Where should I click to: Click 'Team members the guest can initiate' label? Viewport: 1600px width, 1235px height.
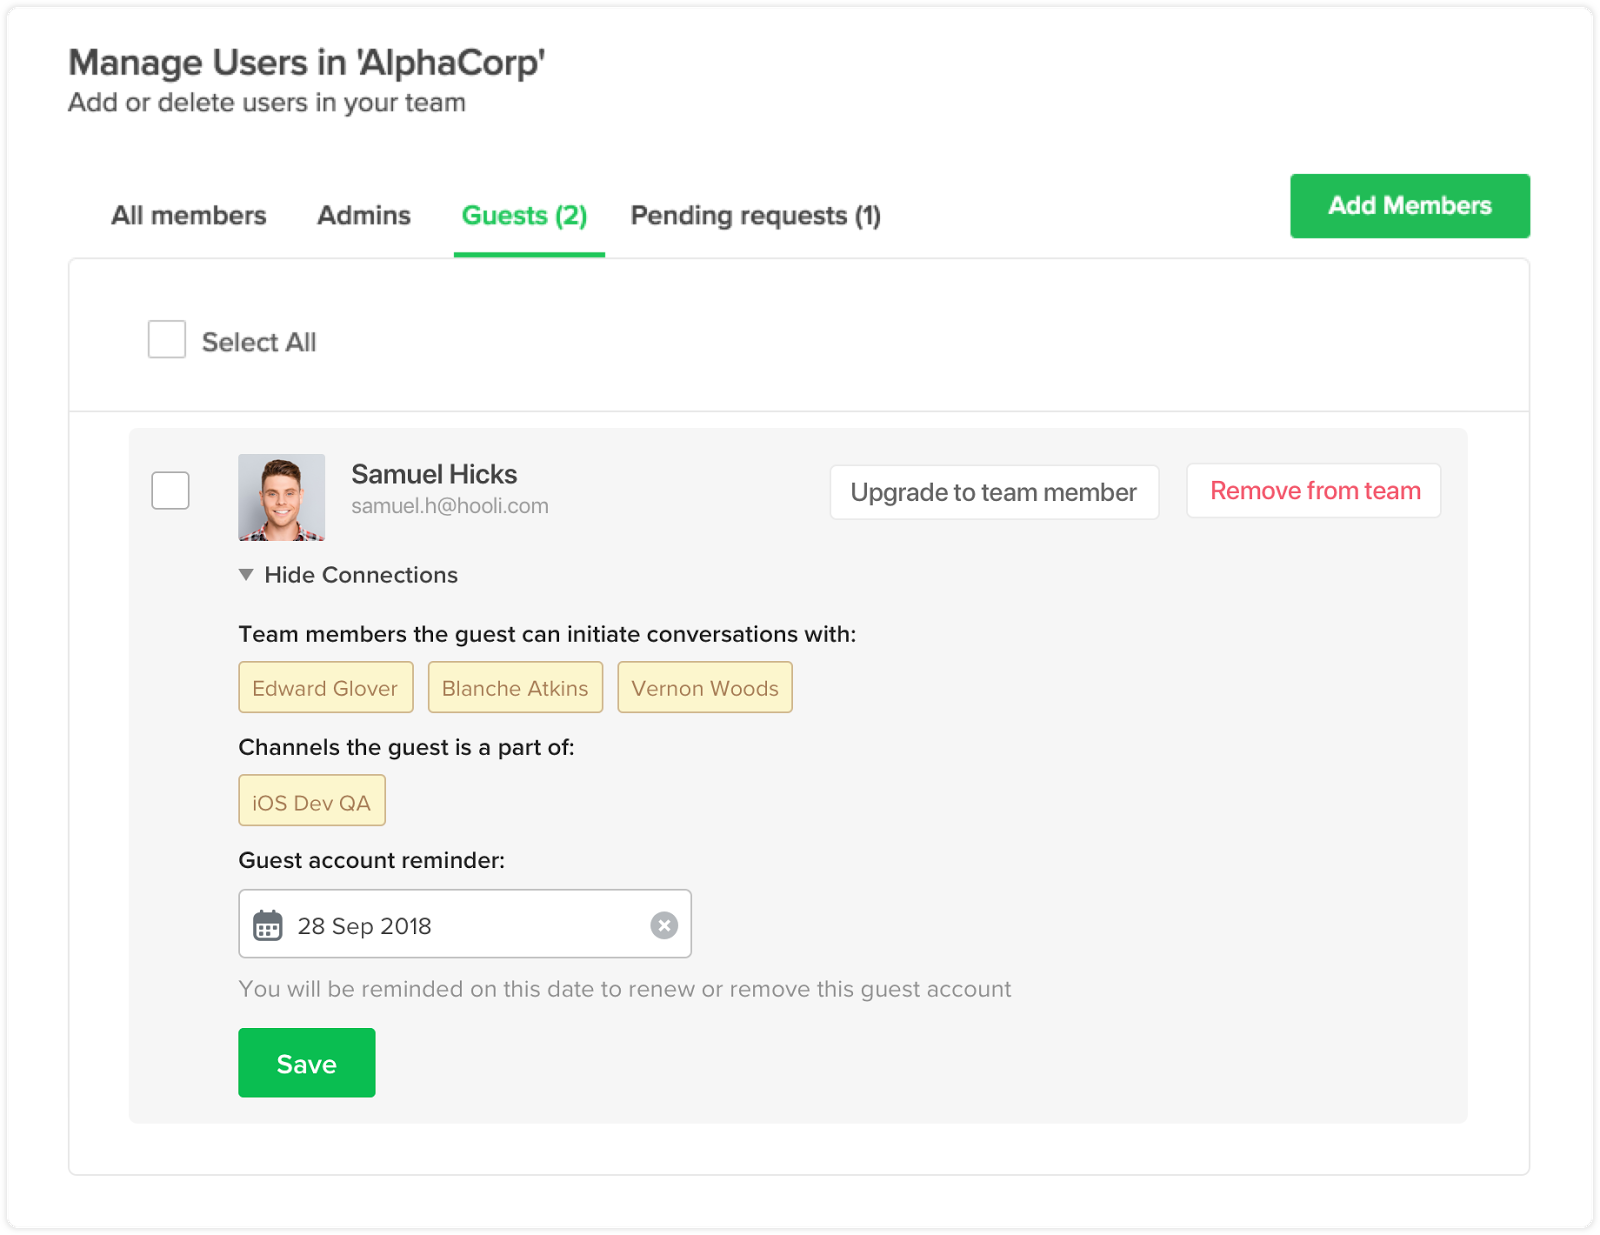coord(547,634)
